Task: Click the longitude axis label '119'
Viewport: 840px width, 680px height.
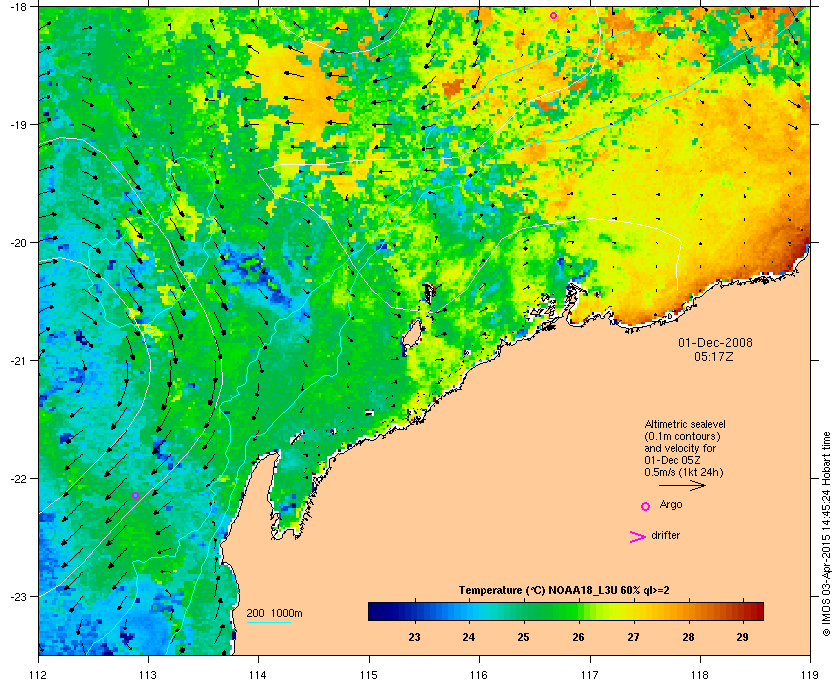Action: 810,674
